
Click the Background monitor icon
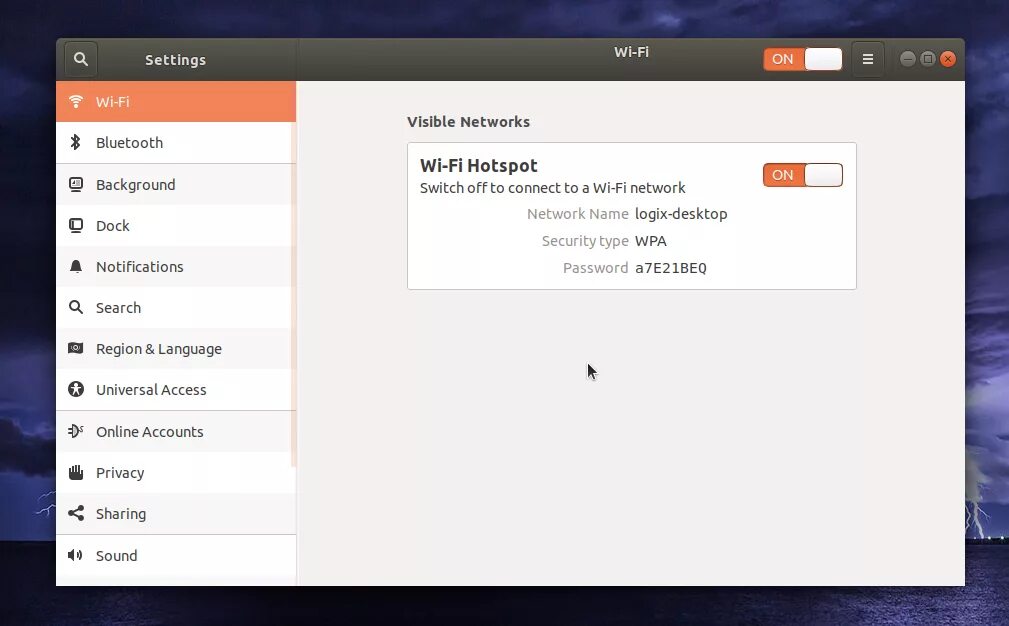[x=76, y=185]
